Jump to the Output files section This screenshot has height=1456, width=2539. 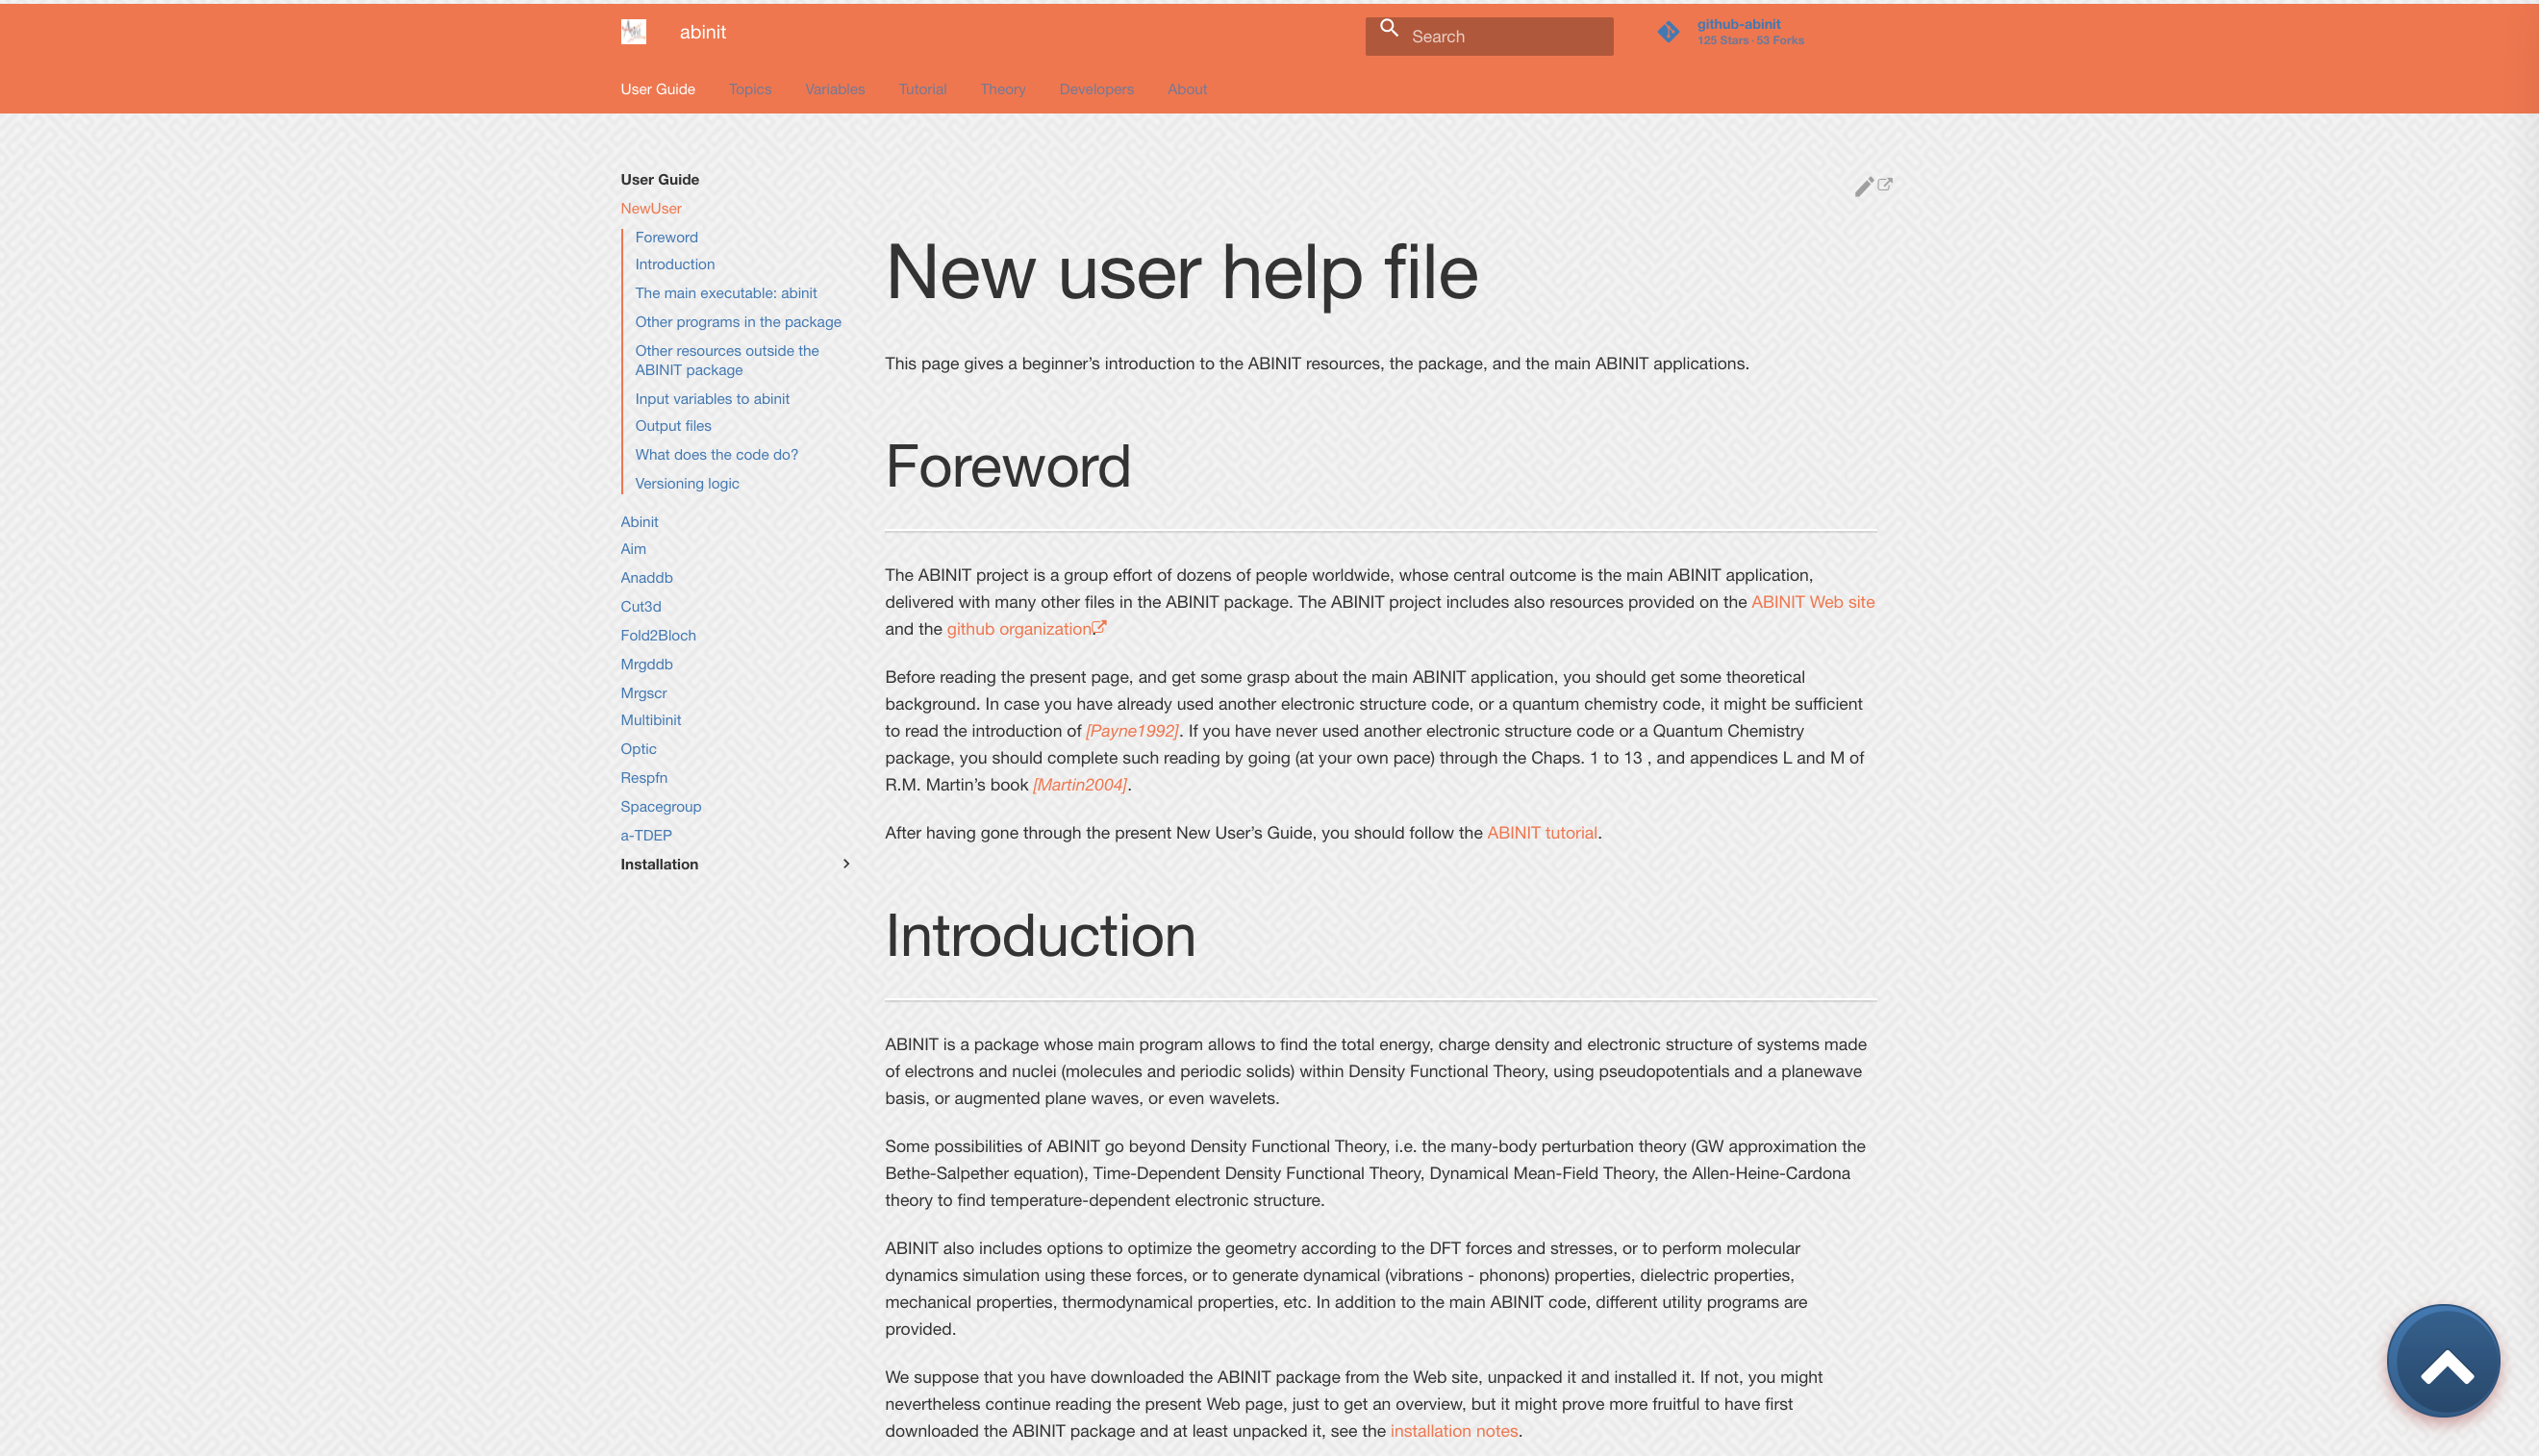pyautogui.click(x=673, y=426)
